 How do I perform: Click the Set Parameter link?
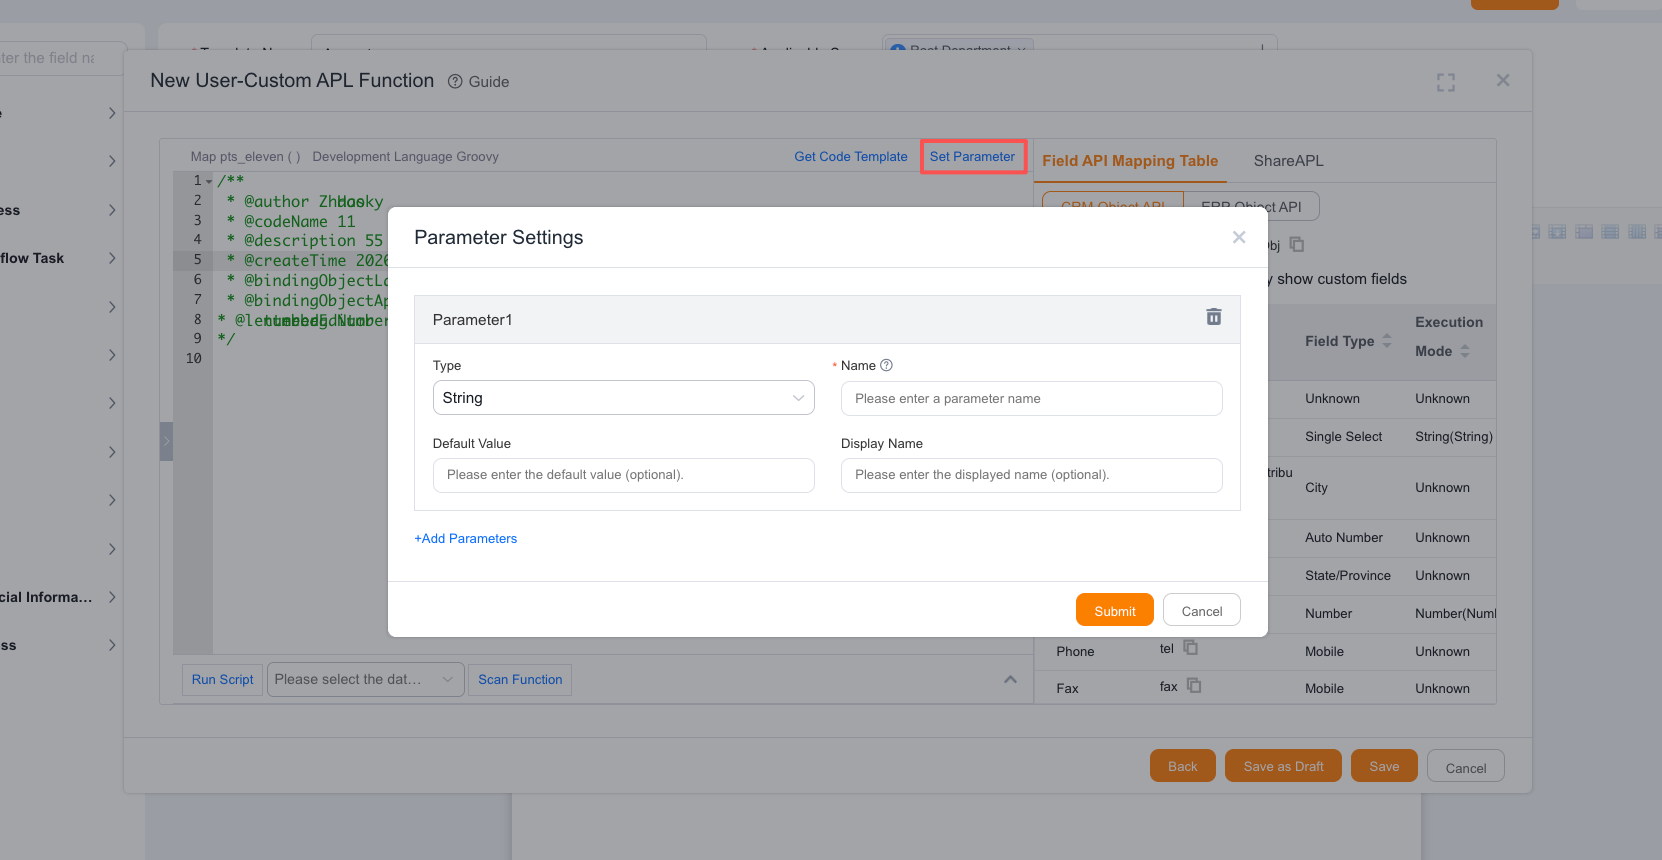click(972, 157)
